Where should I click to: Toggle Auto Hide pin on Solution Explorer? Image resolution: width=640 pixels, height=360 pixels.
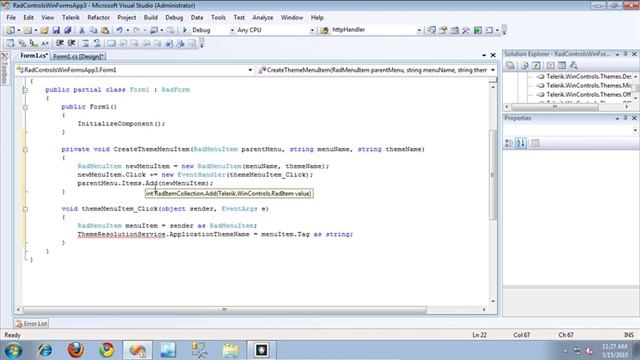[x=626, y=54]
